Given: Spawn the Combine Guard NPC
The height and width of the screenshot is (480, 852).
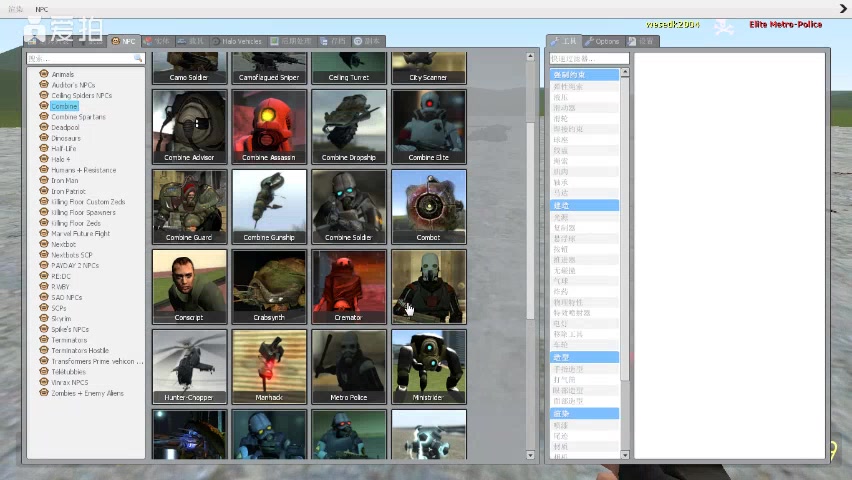Looking at the screenshot, I should coord(189,207).
